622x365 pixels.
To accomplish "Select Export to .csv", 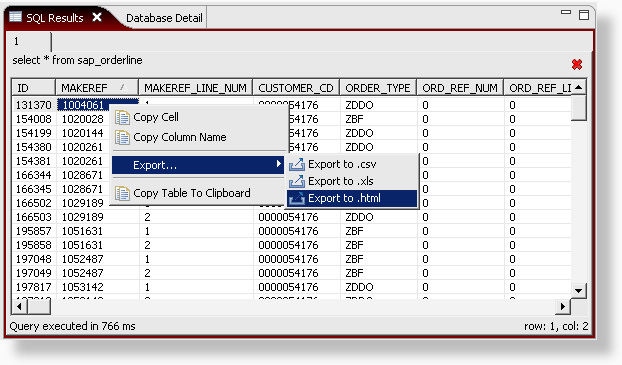I will point(352,164).
